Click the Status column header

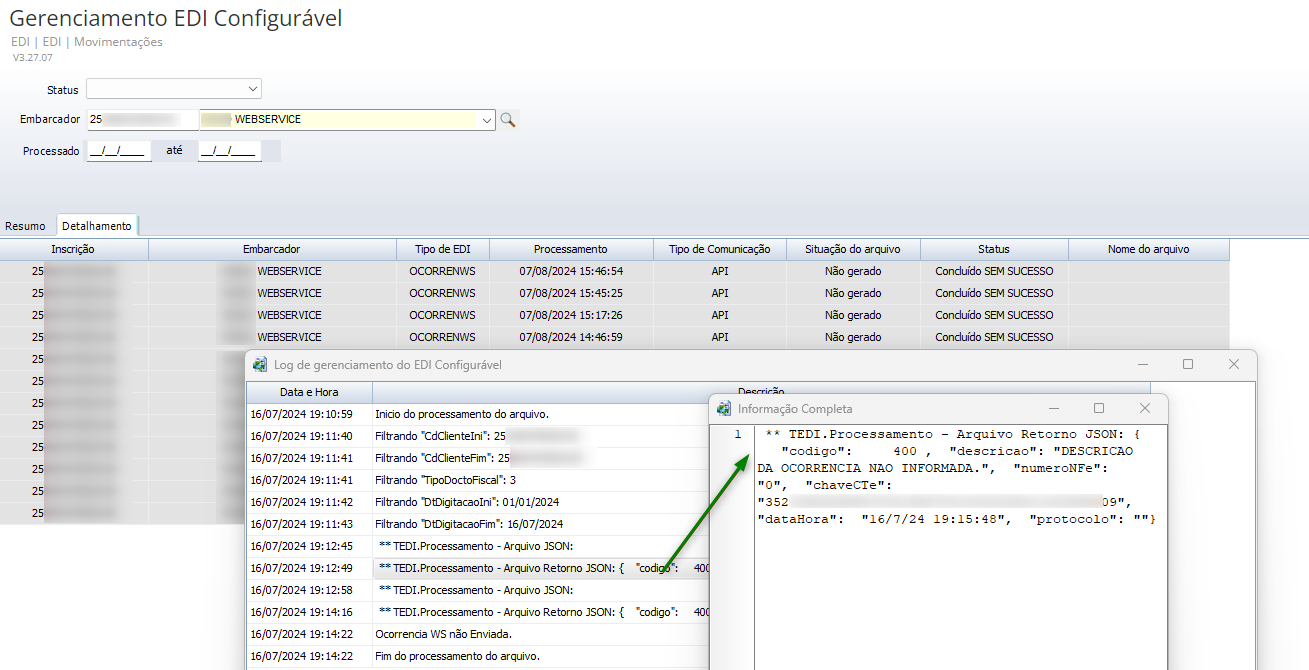(x=993, y=249)
